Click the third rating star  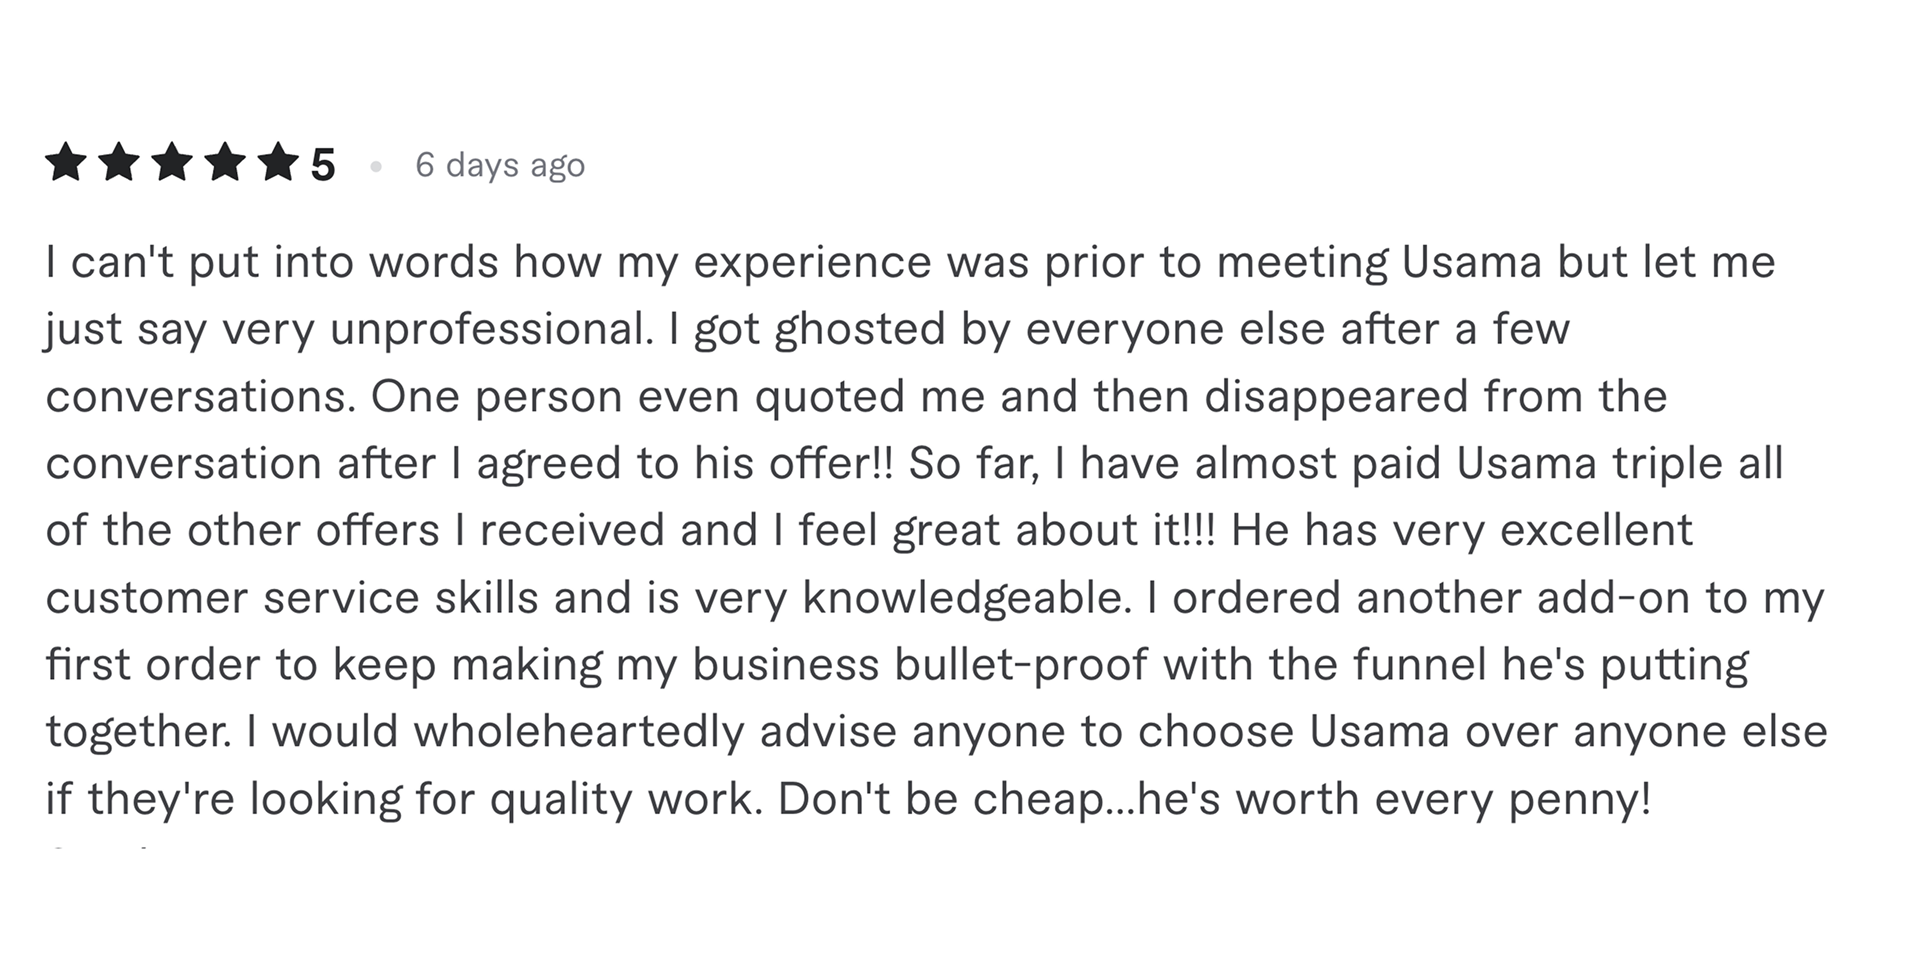(172, 163)
